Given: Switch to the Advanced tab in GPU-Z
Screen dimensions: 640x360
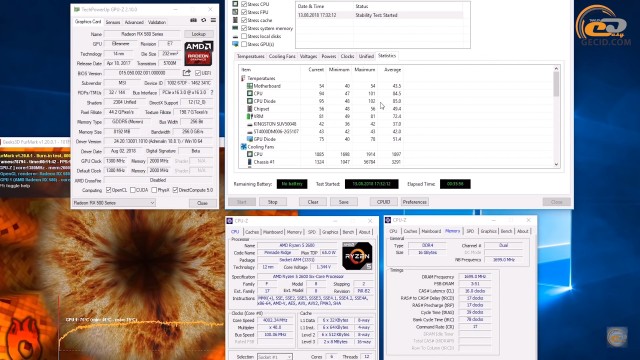Looking at the screenshot, I should (x=134, y=22).
